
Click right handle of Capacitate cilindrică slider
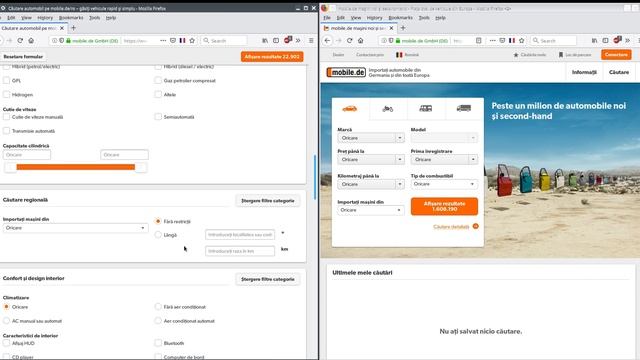click(141, 167)
